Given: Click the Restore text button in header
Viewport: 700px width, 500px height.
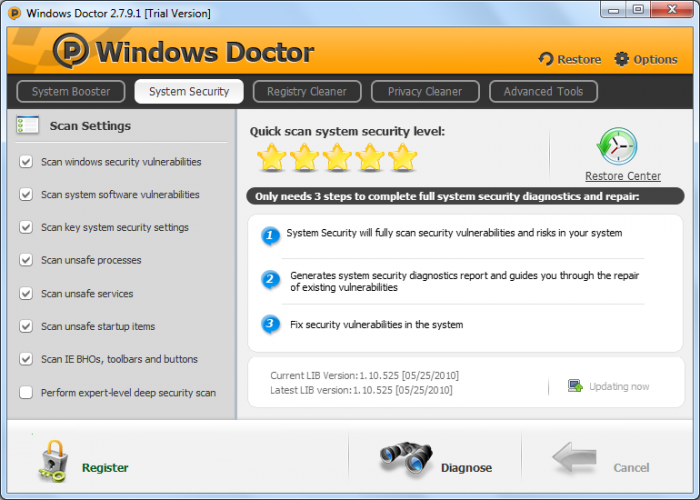Looking at the screenshot, I should tap(579, 59).
